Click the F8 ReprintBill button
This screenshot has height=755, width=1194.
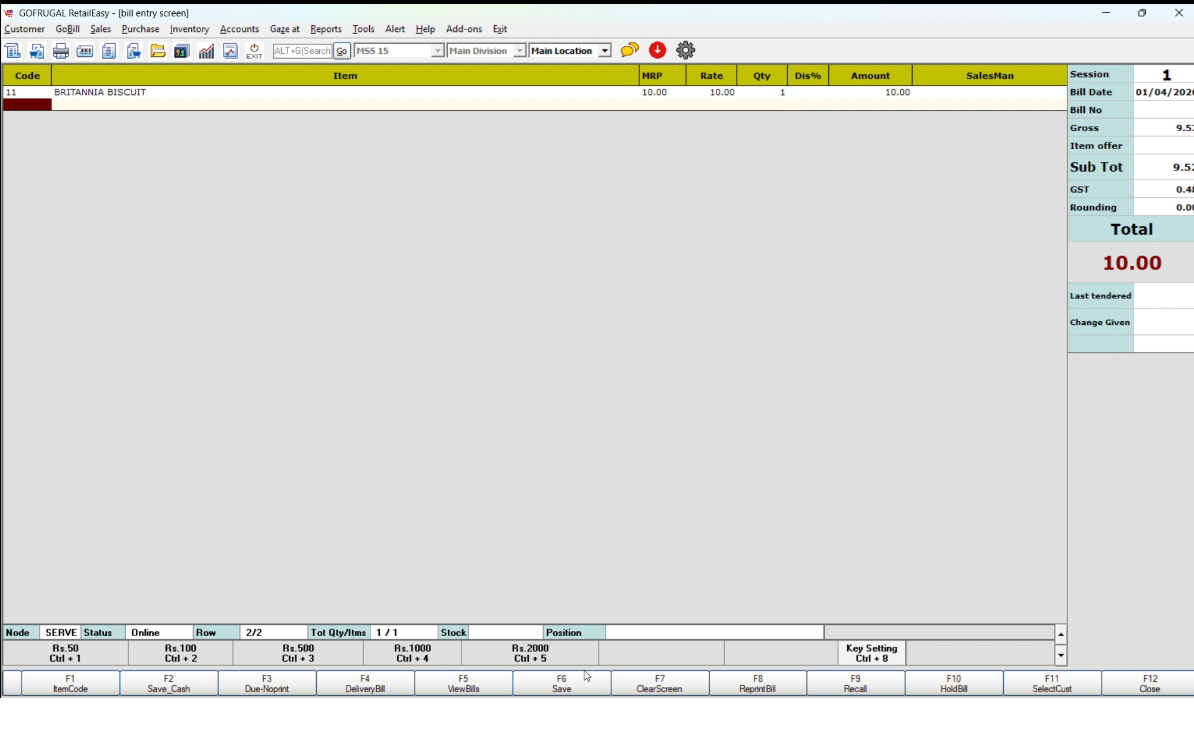pos(758,683)
